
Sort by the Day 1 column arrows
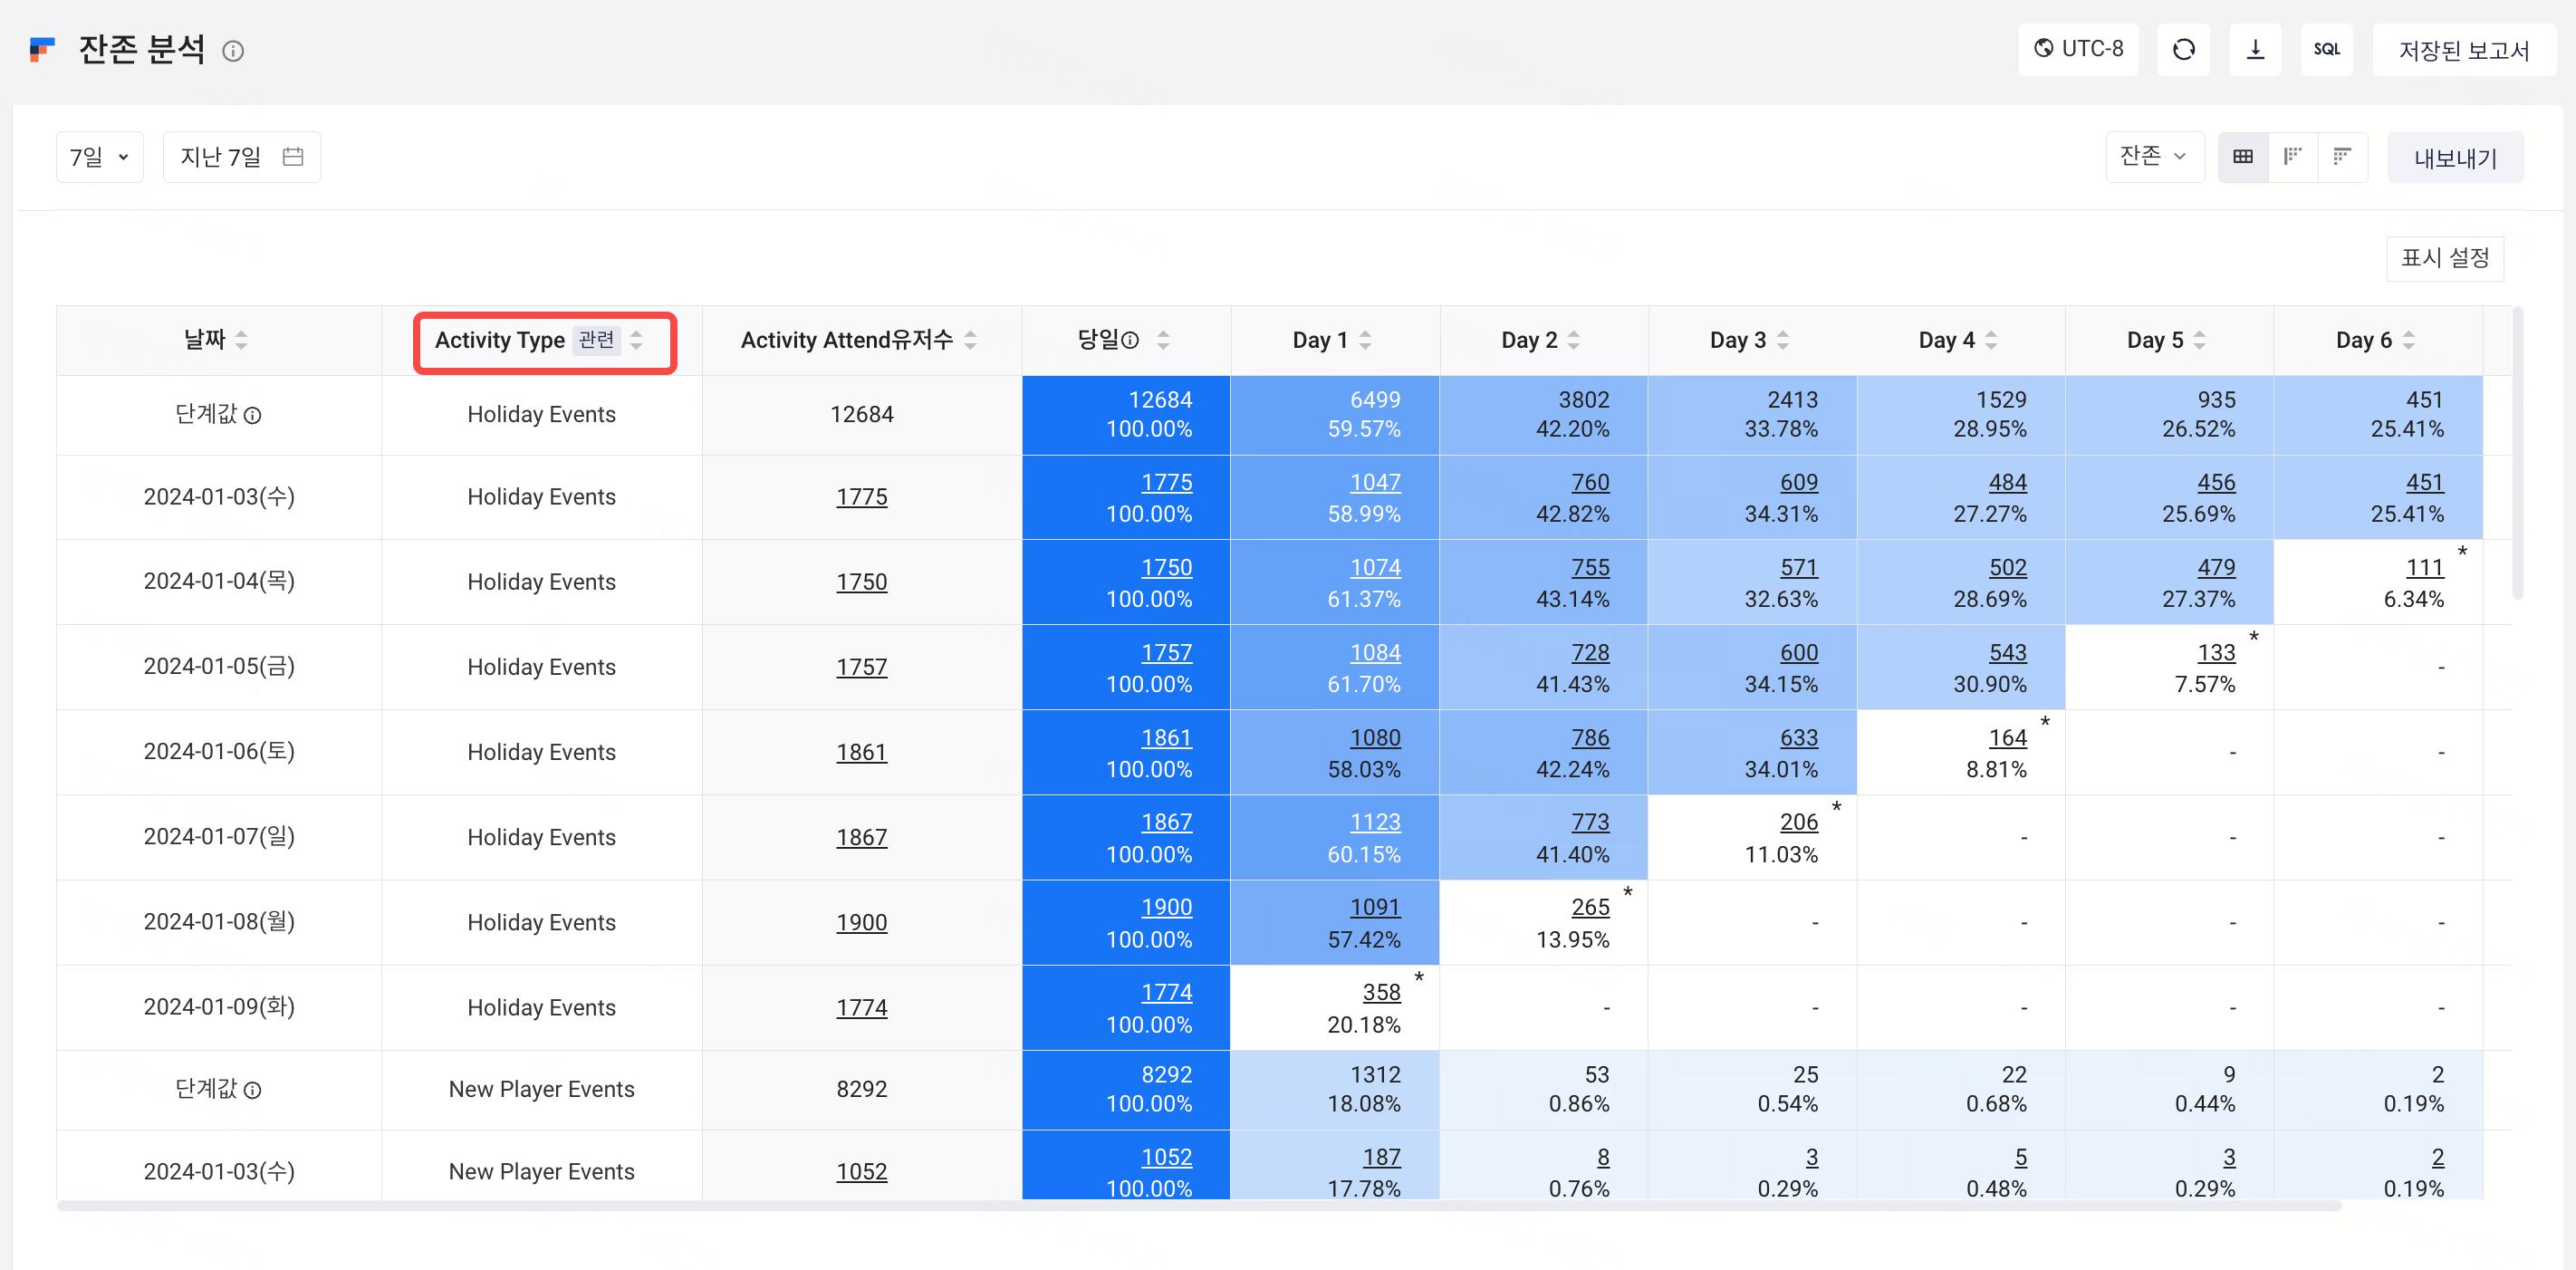click(1365, 341)
